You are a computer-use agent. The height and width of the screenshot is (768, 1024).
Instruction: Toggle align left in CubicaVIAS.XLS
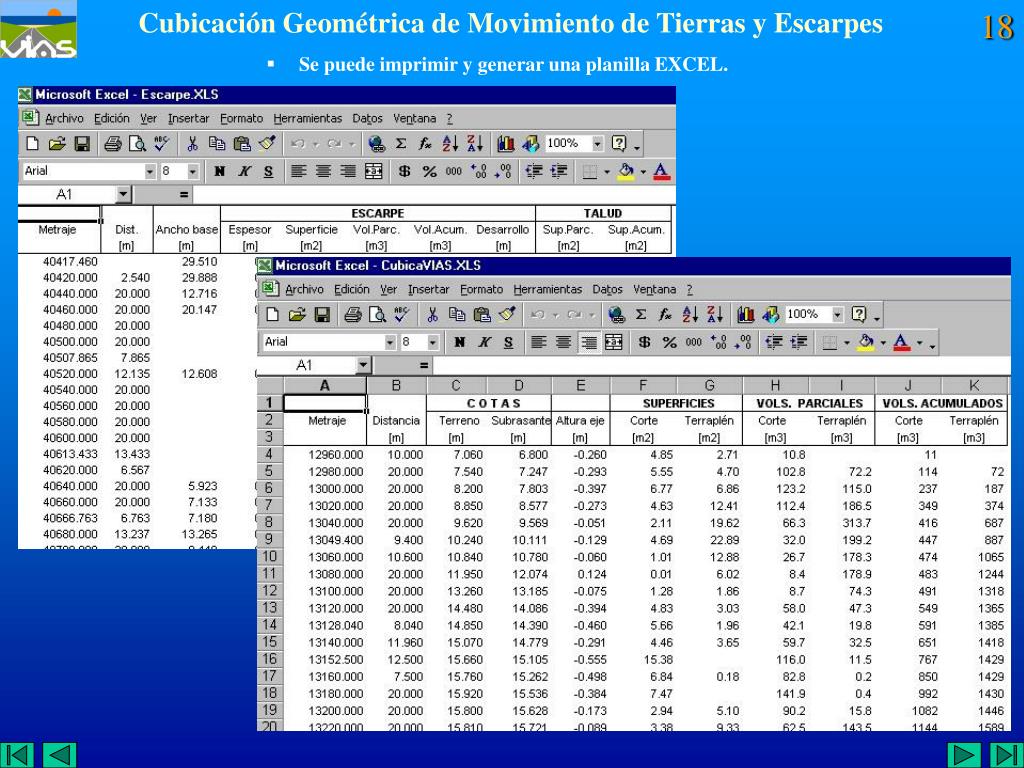[x=539, y=342]
